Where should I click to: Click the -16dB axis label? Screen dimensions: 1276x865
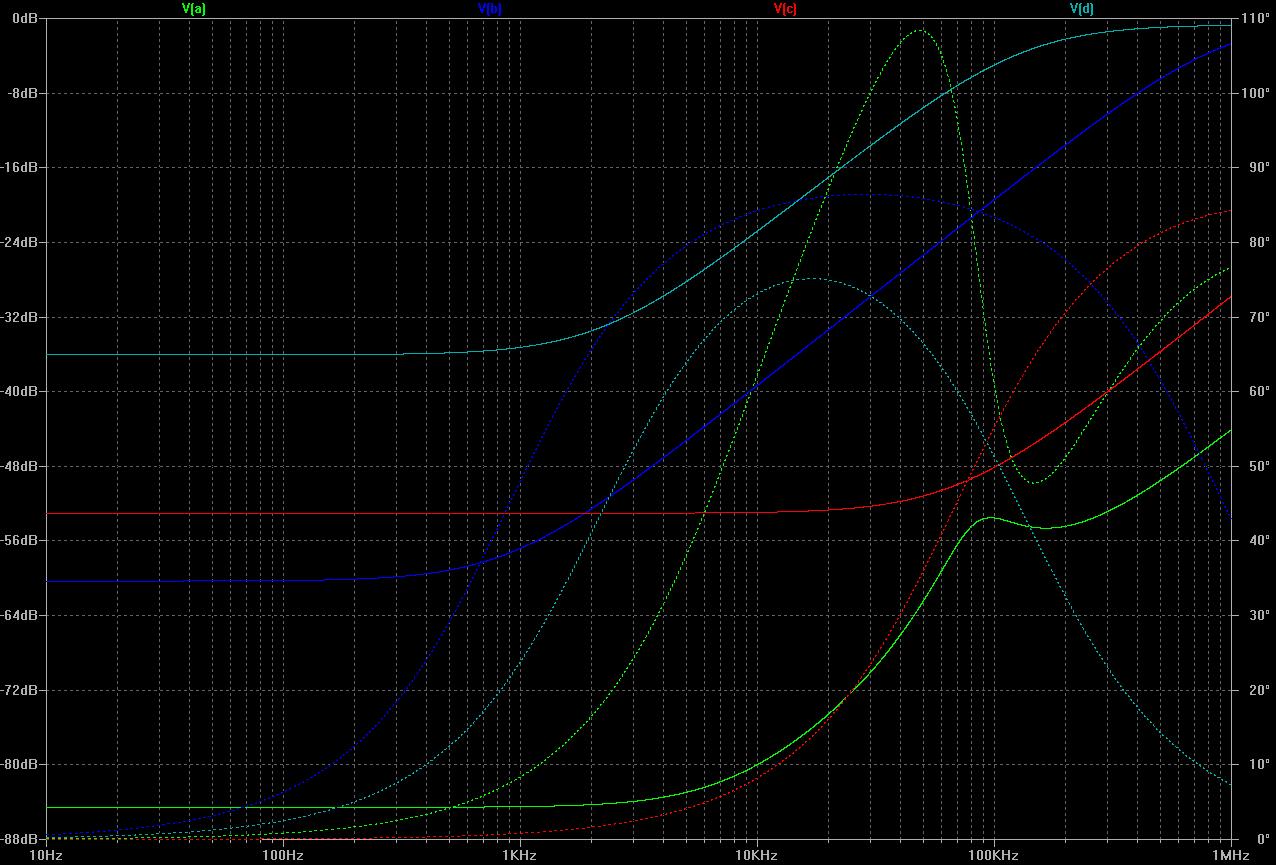[20, 168]
